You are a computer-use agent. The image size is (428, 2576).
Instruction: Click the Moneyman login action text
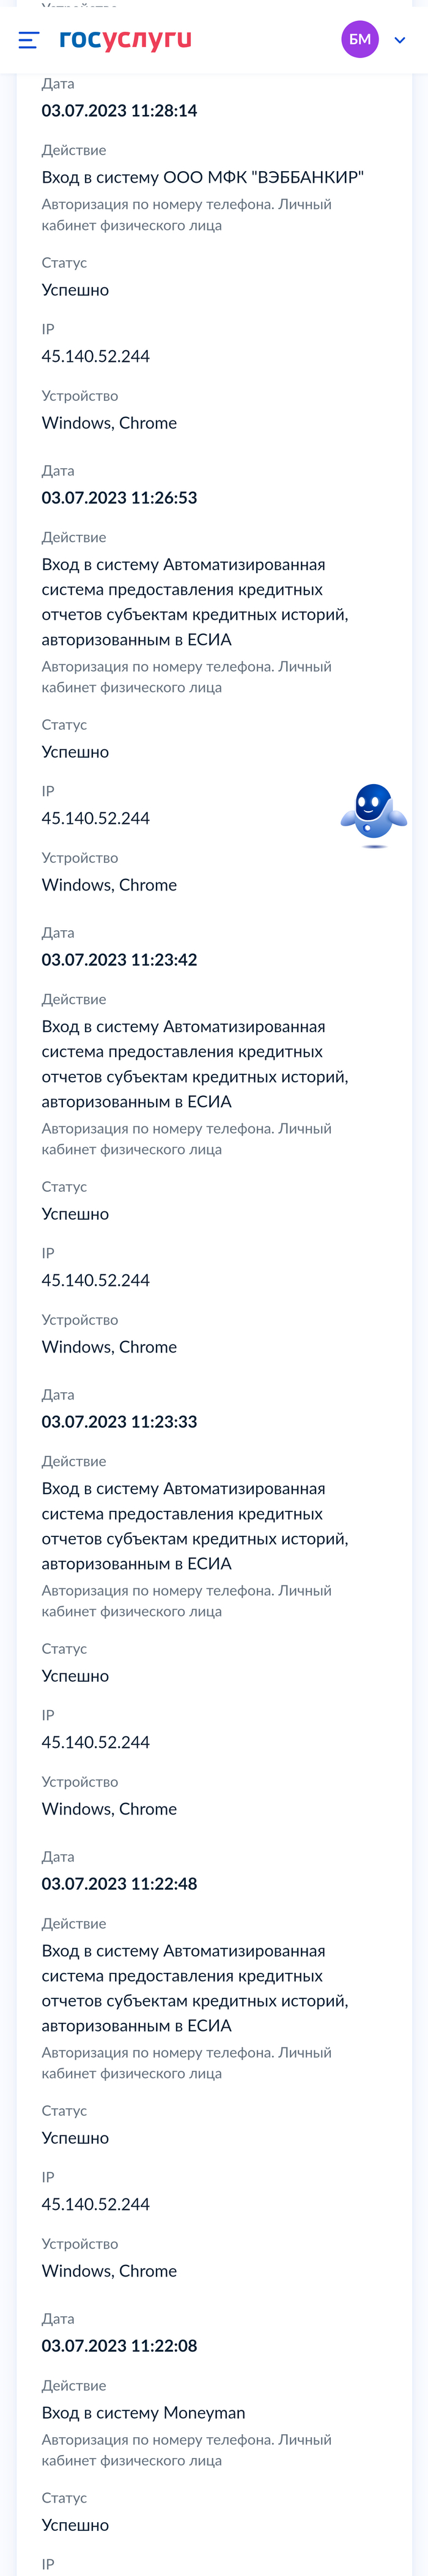(143, 2413)
